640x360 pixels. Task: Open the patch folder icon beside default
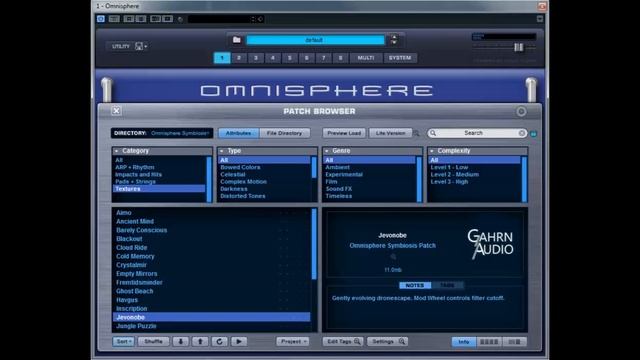236,40
